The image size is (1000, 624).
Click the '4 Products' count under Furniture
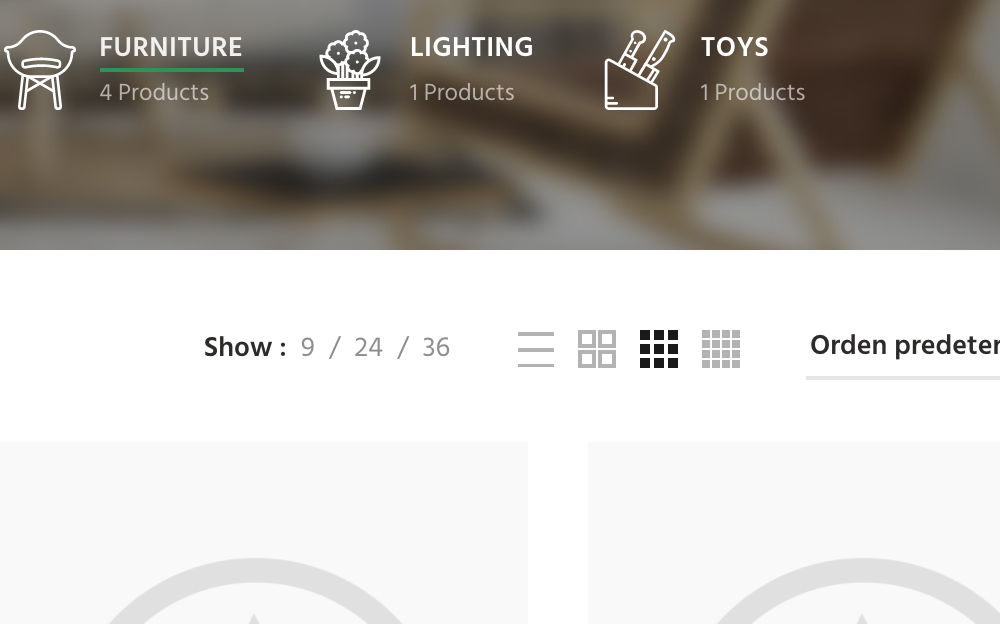tap(154, 93)
